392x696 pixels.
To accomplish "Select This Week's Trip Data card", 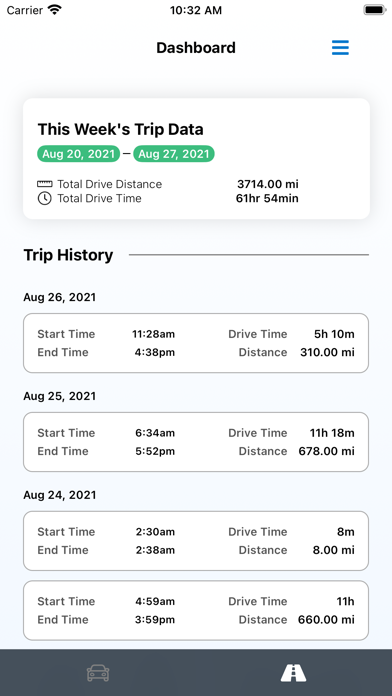I will (x=196, y=158).
